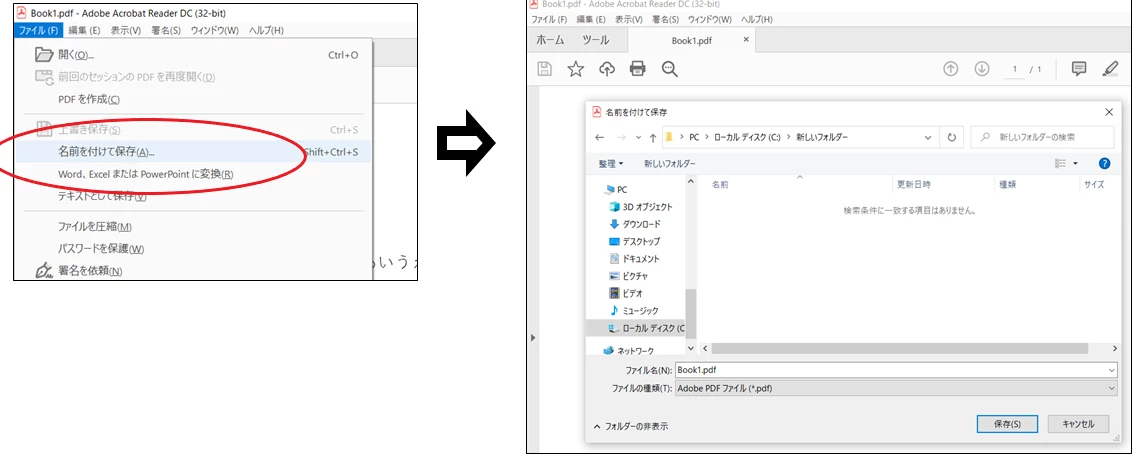This screenshot has width=1138, height=459.
Task: Select デスクトップ in the folder tree
Action: (635, 242)
